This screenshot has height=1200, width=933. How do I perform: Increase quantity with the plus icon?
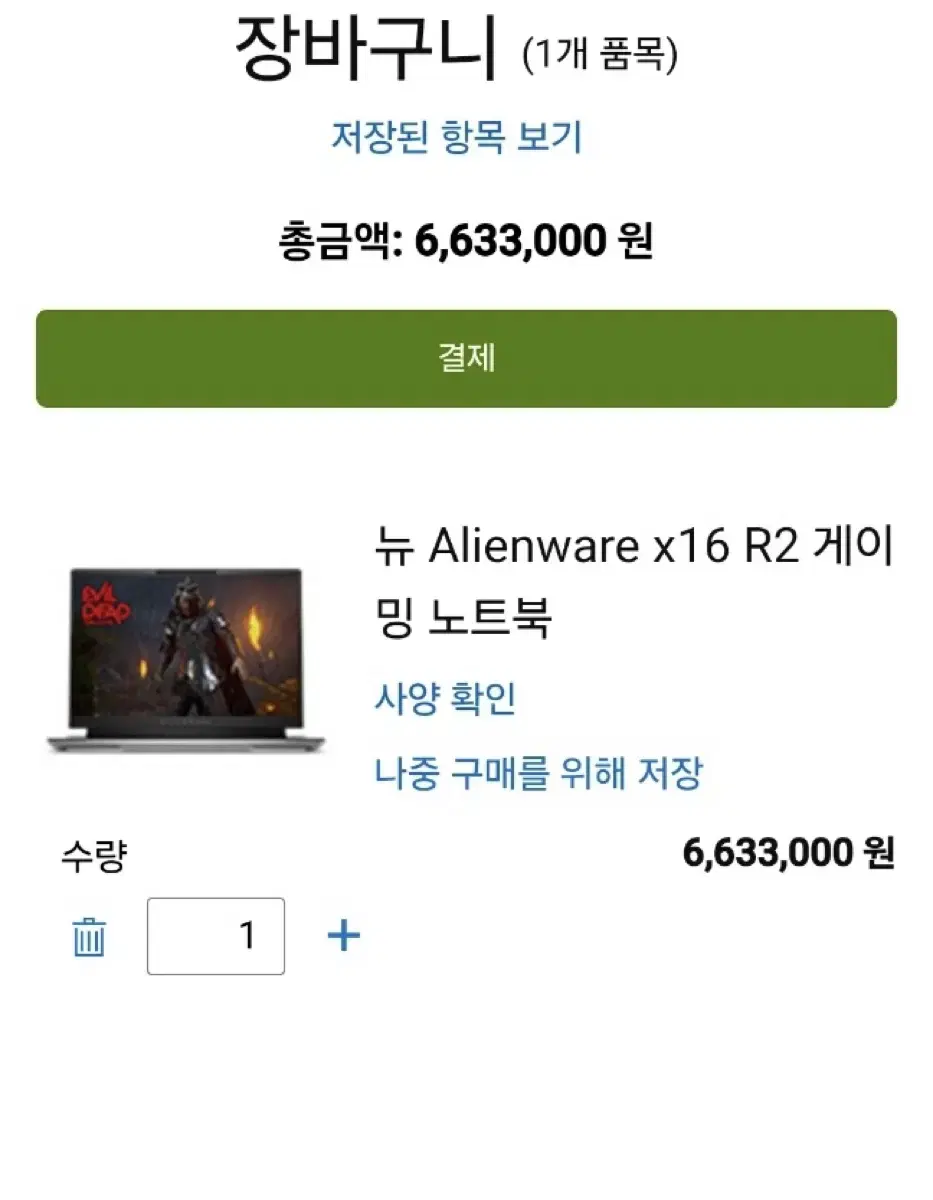point(344,936)
